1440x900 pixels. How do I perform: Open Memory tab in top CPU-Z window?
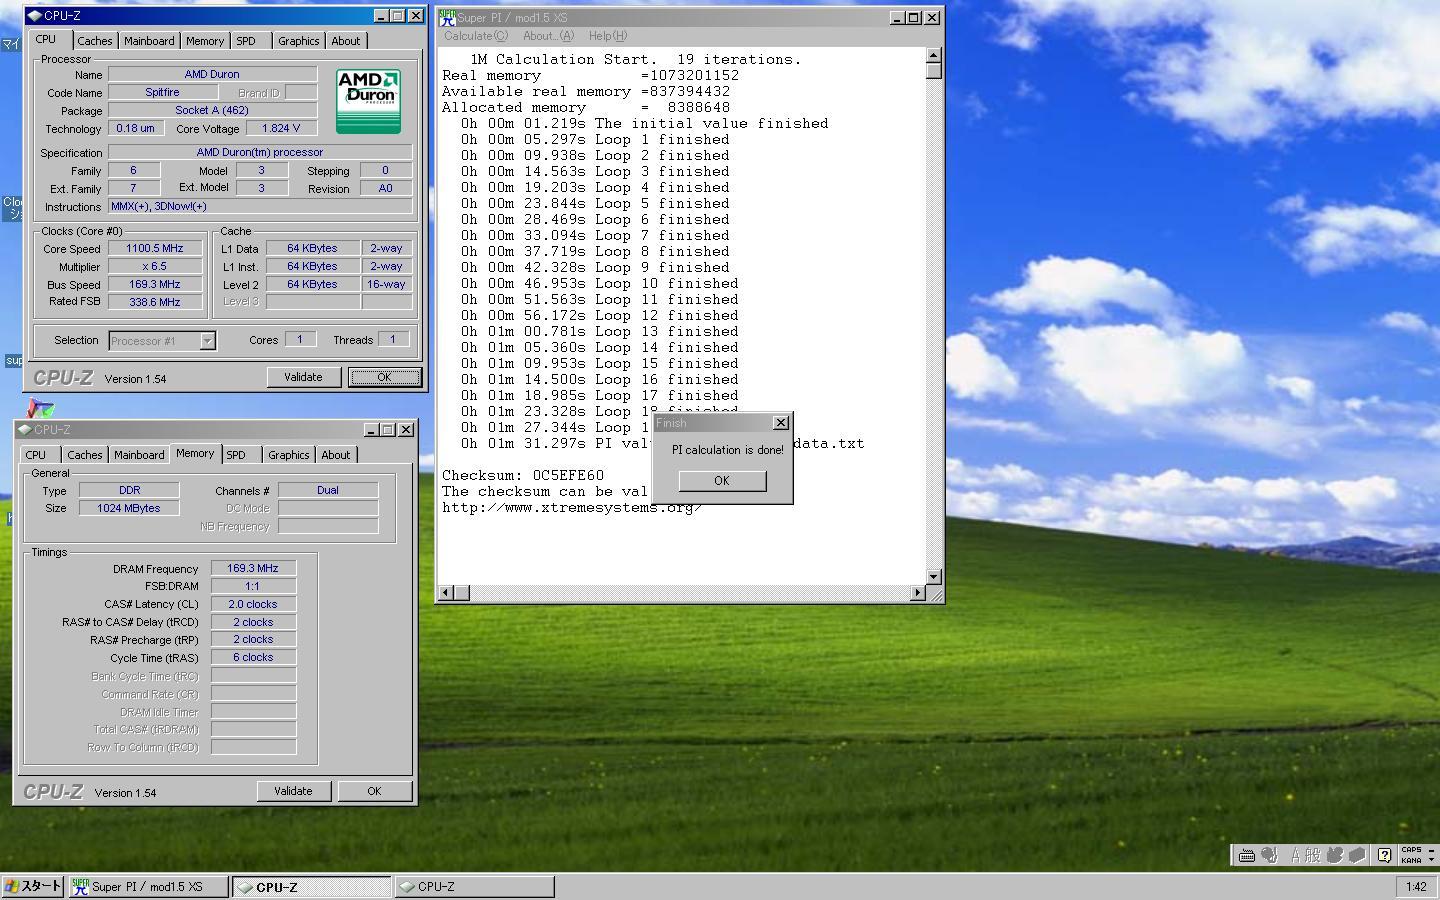[x=205, y=41]
